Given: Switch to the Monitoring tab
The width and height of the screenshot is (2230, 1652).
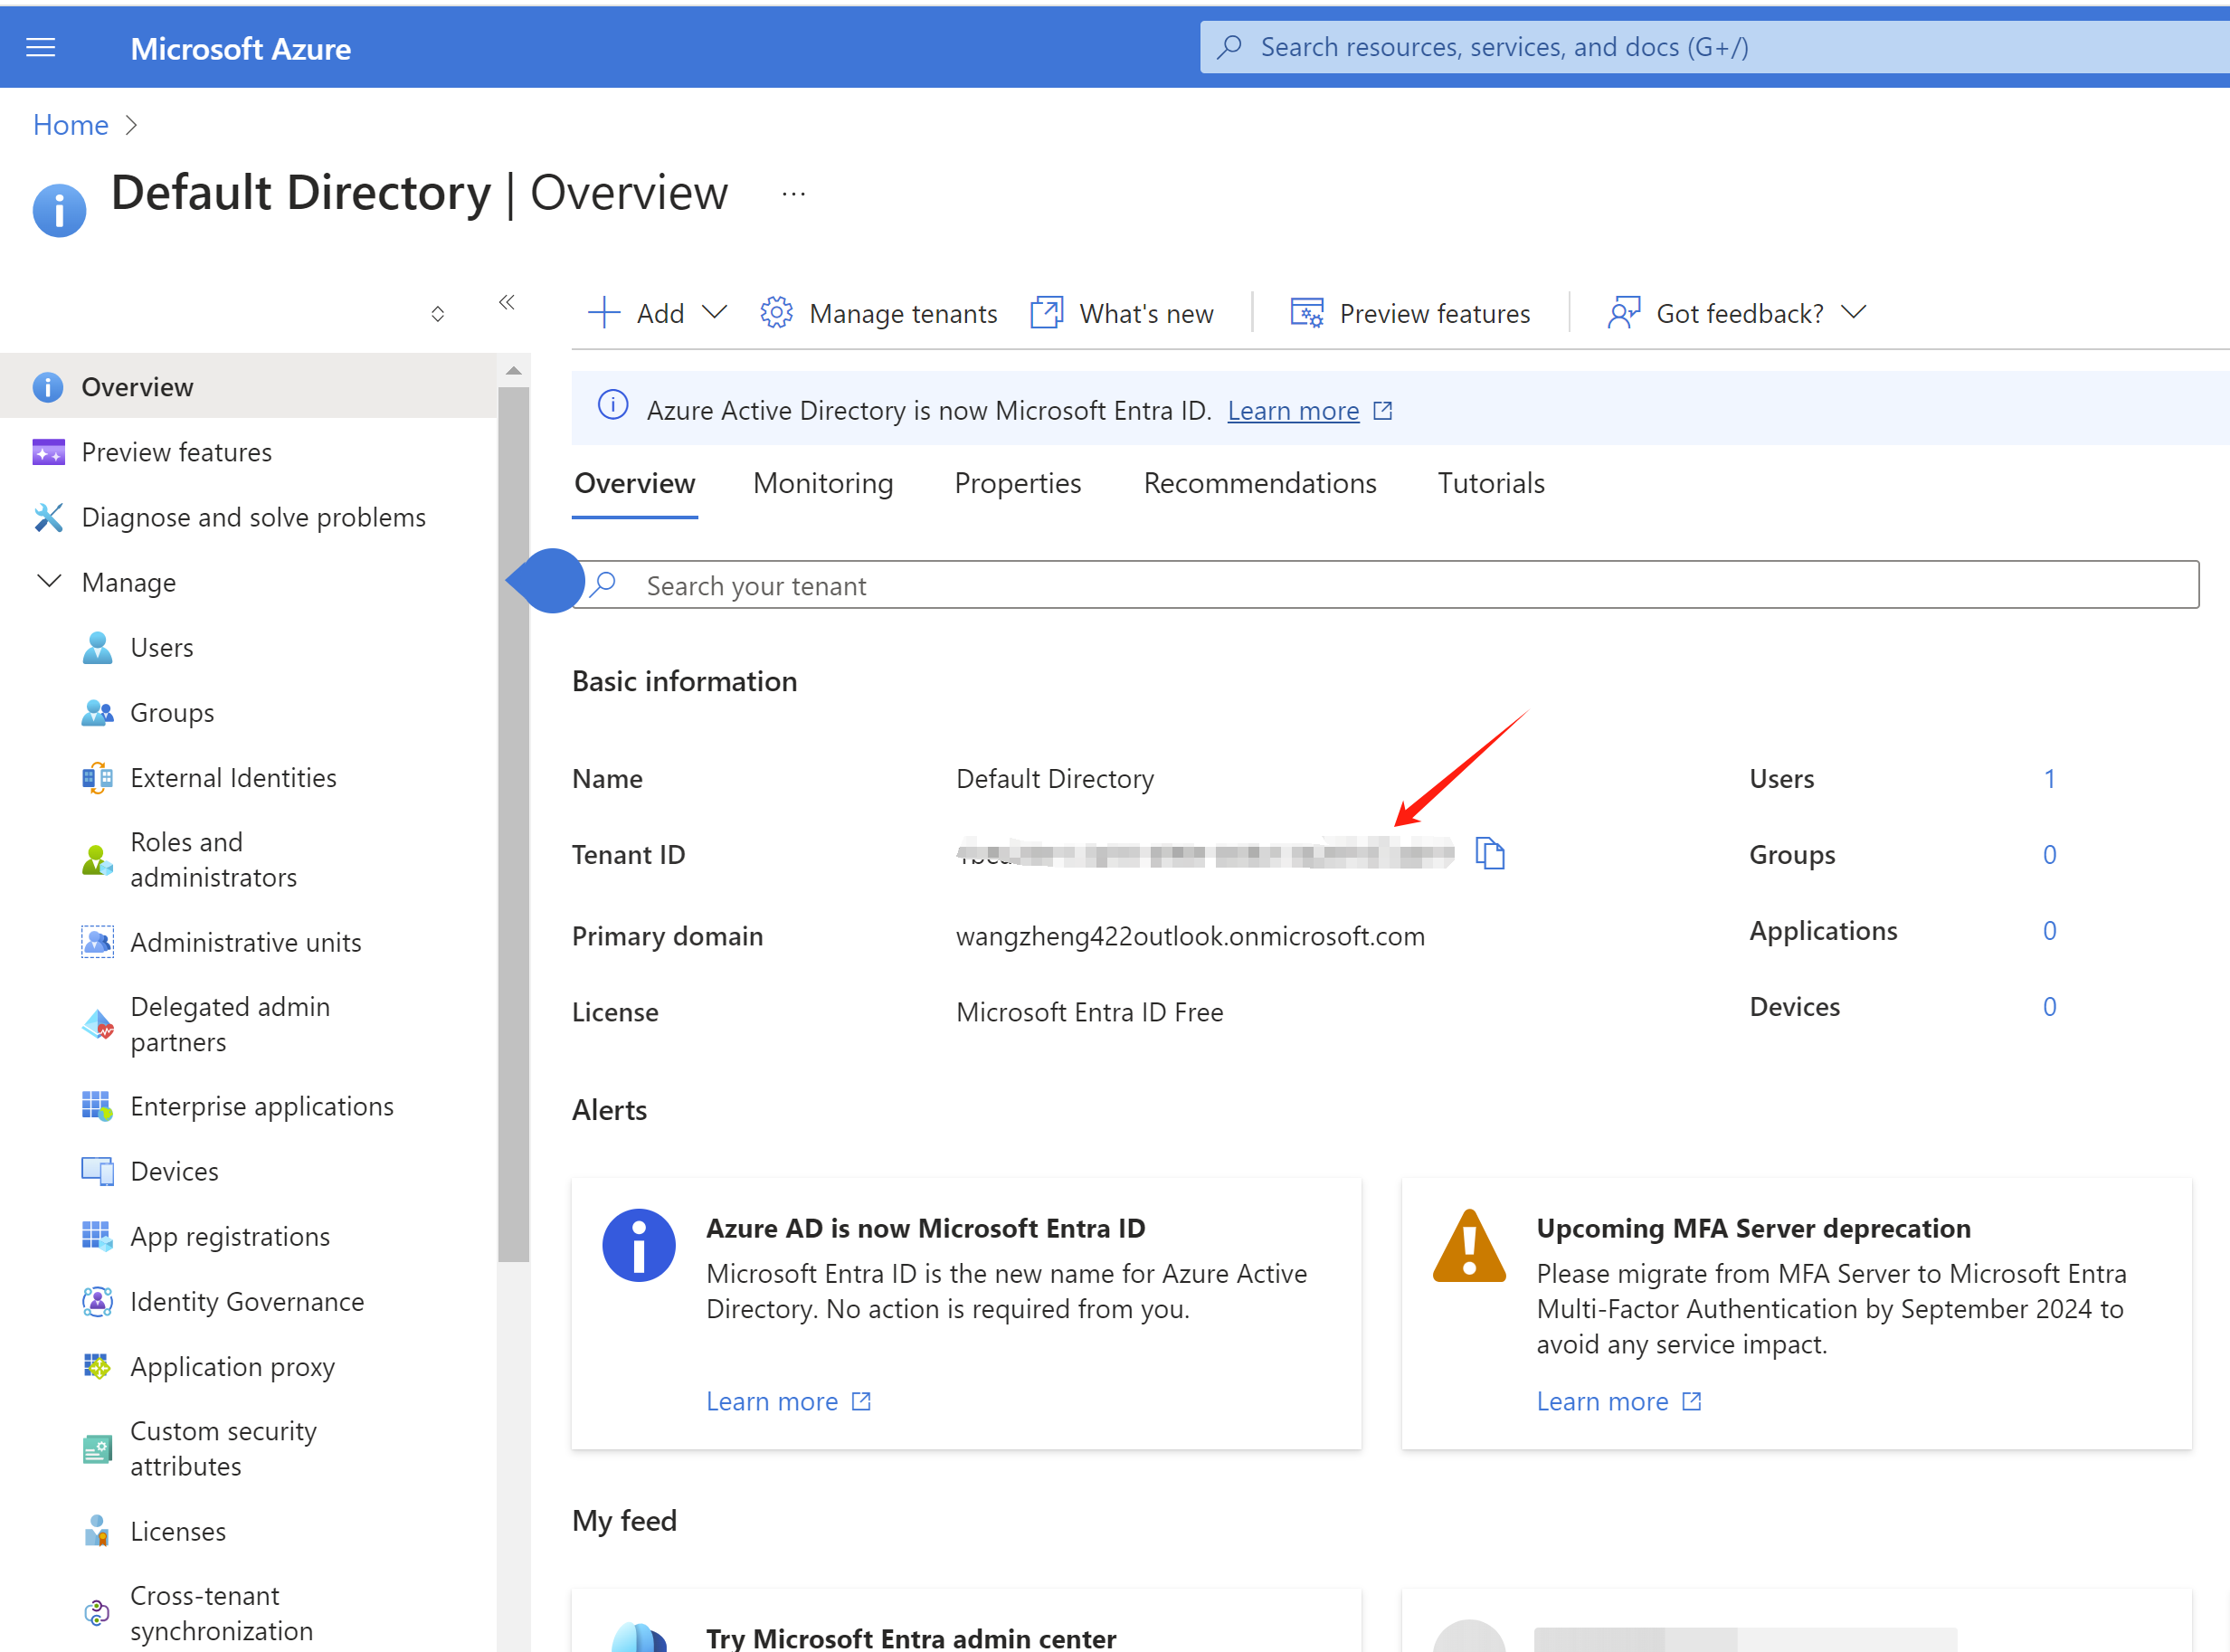Looking at the screenshot, I should point(822,483).
